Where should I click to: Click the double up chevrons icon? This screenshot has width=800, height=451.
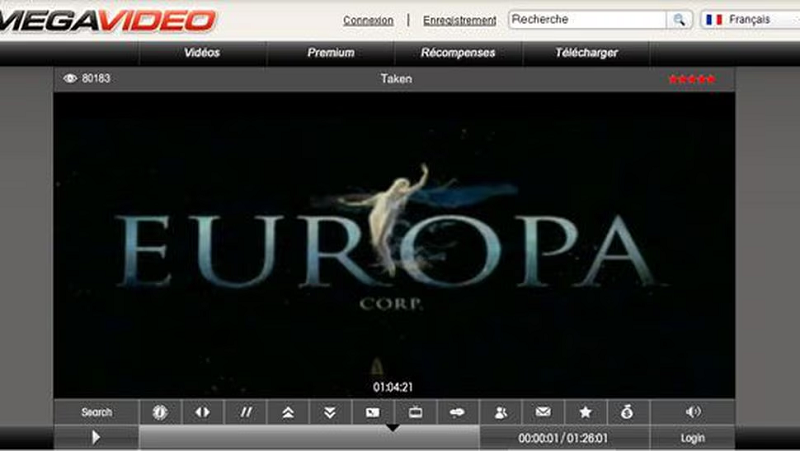[x=287, y=412]
